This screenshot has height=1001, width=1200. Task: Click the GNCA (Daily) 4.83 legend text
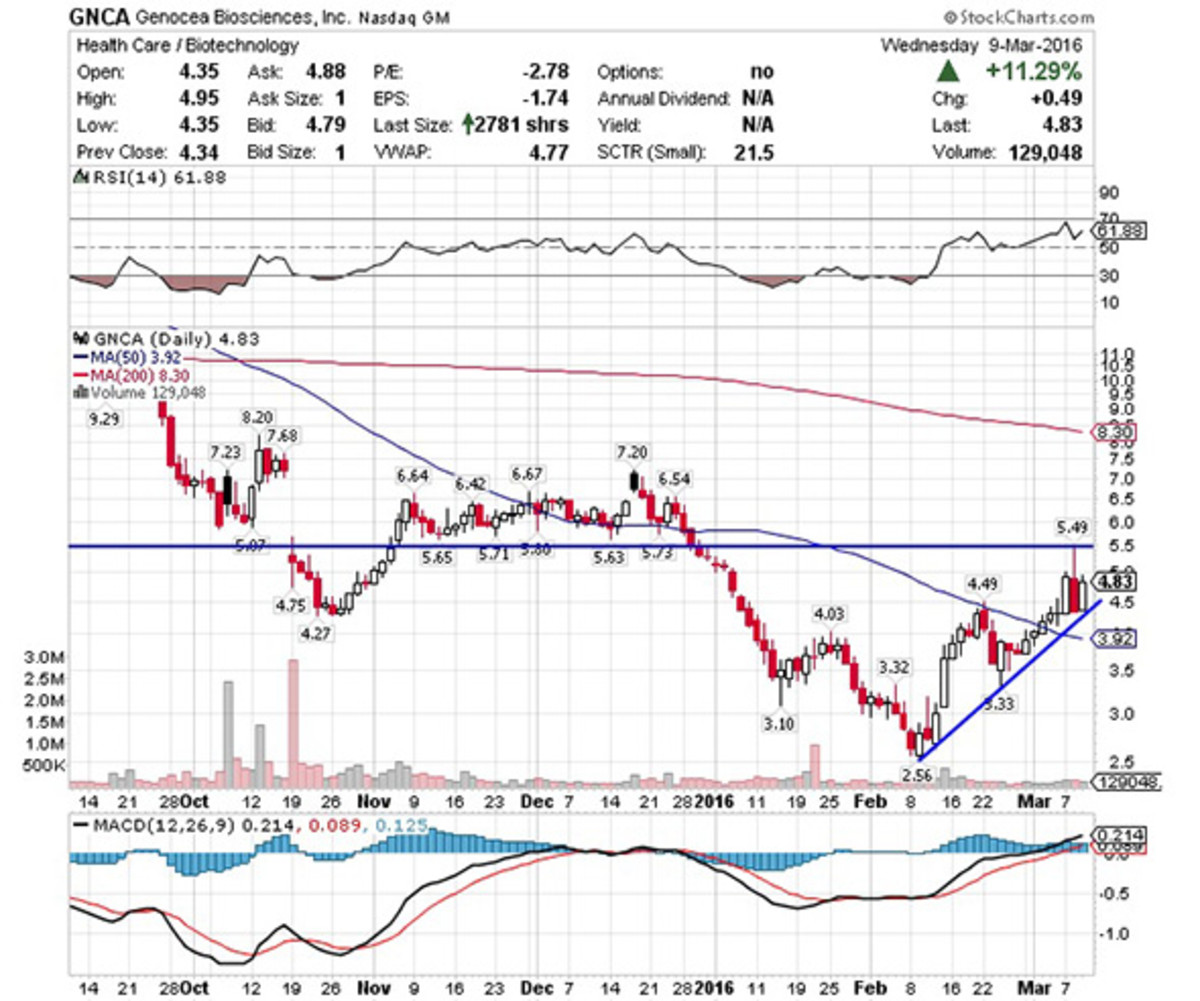coord(175,339)
